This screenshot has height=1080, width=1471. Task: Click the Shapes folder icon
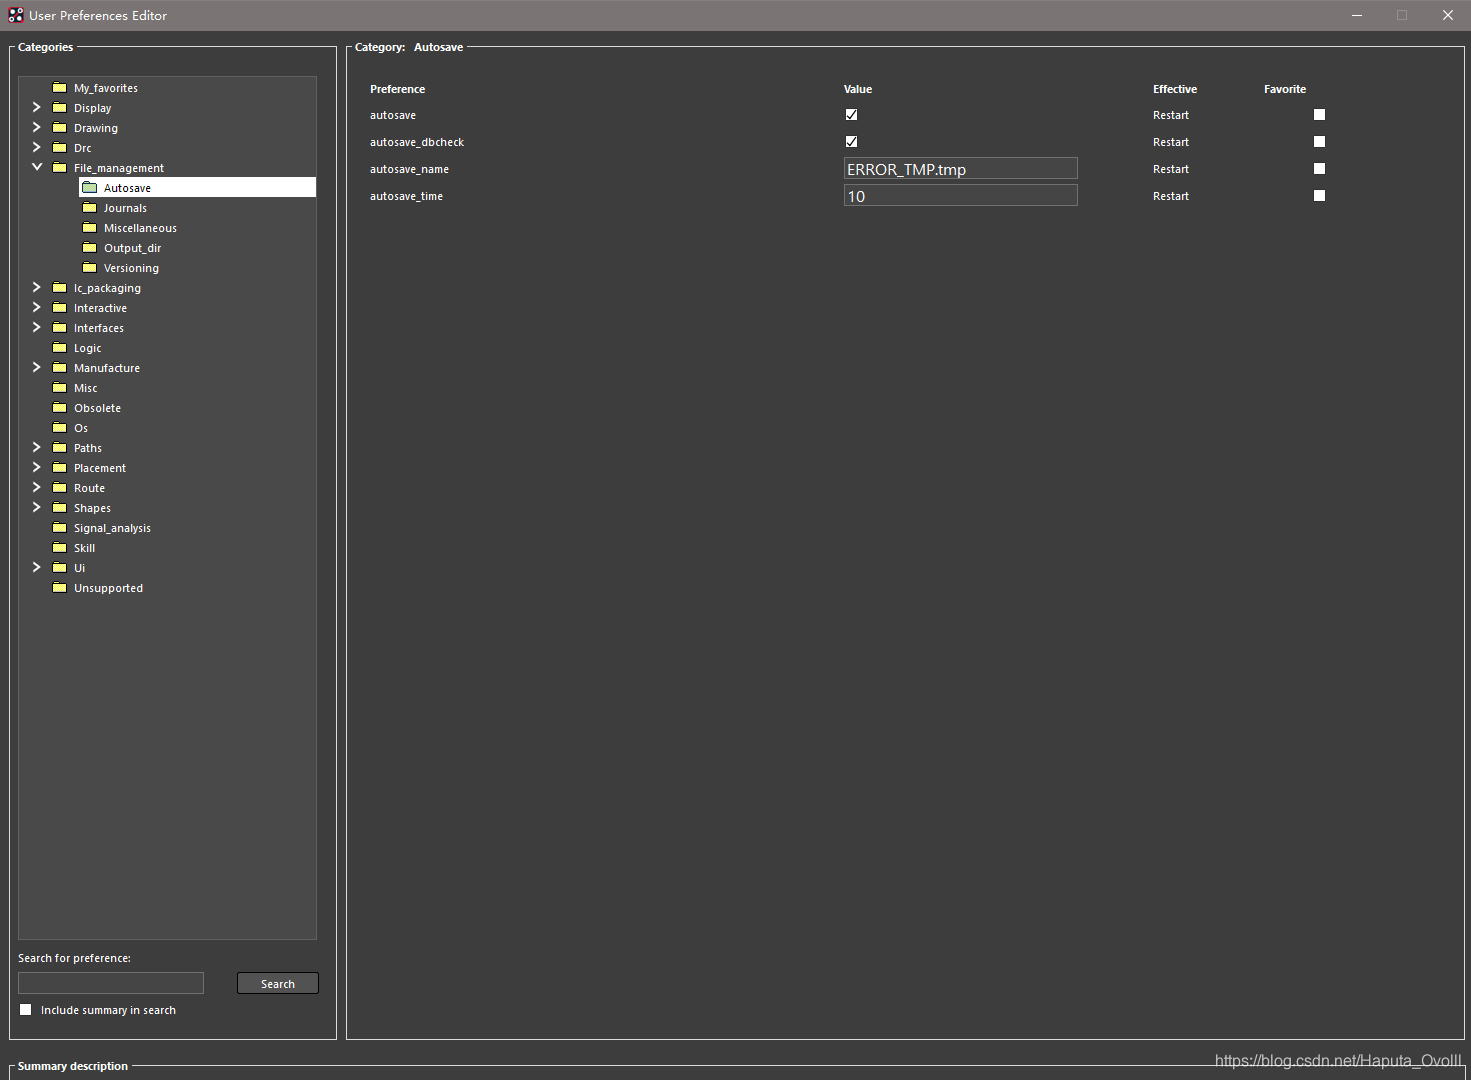59,508
